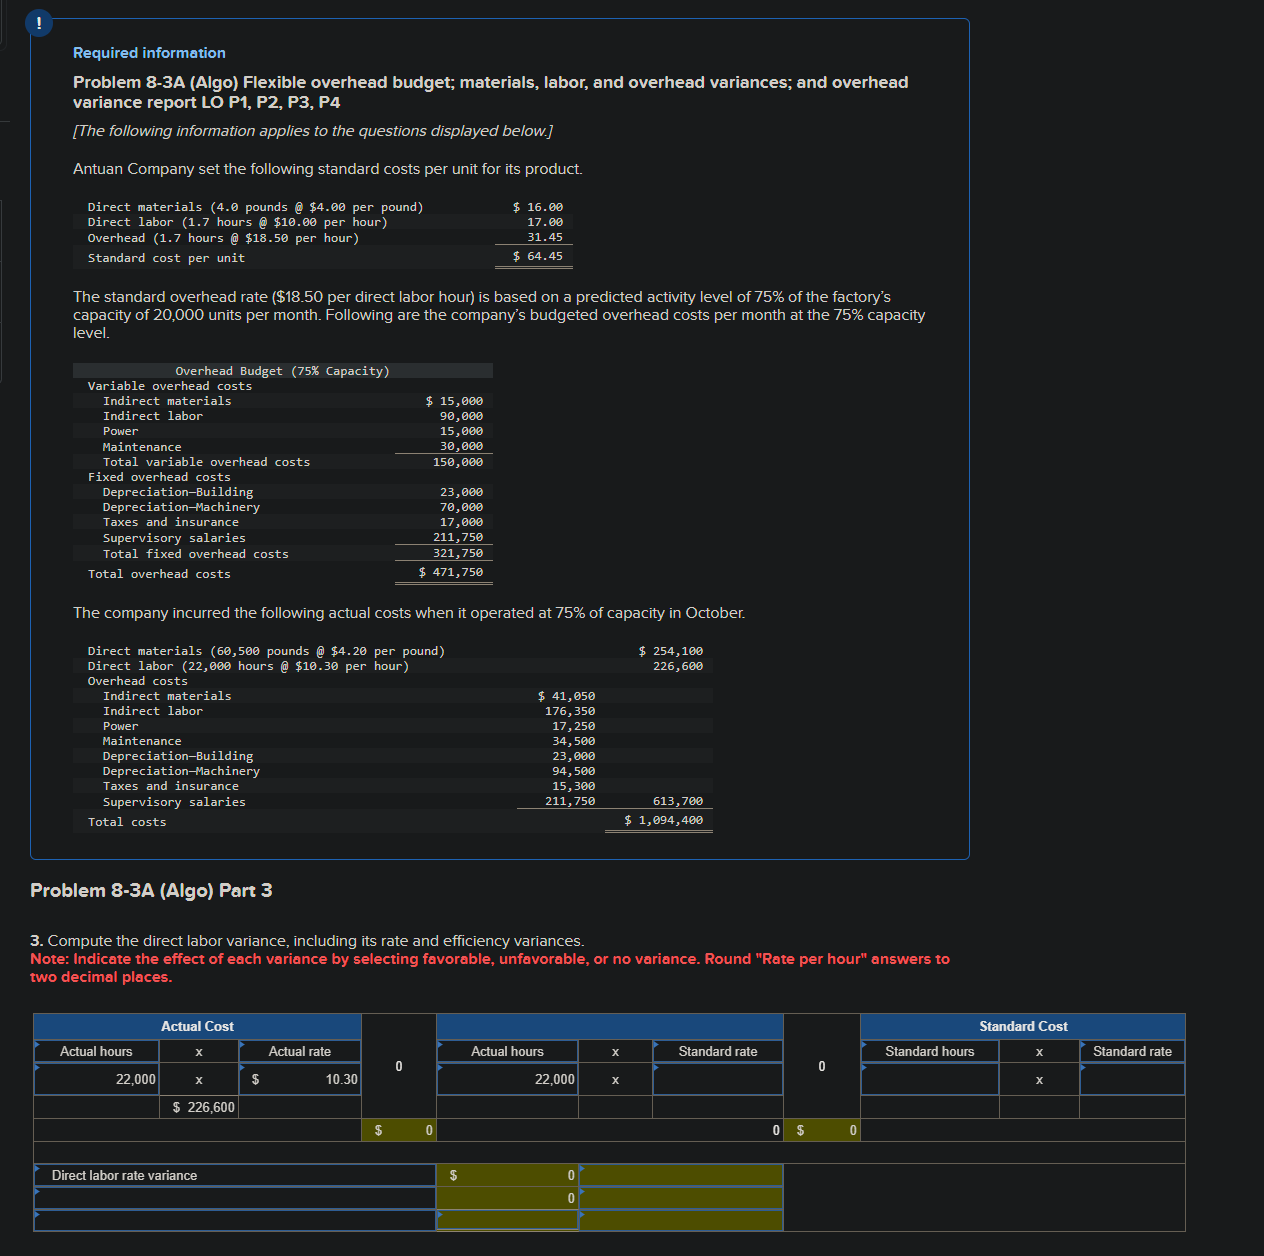The height and width of the screenshot is (1256, 1264).
Task: Click the "176,350" indirect labor actual cost
Action: click(x=570, y=711)
